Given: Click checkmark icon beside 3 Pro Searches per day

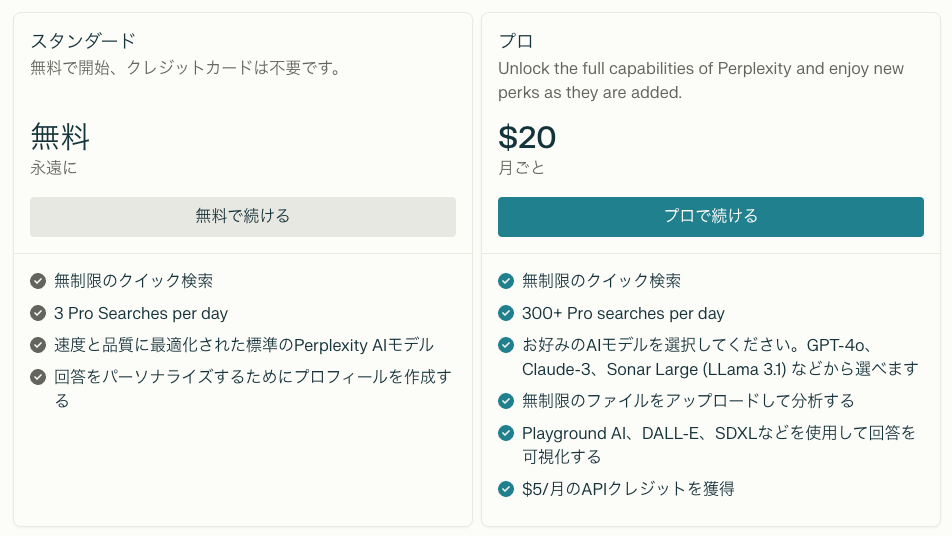Looking at the screenshot, I should point(38,313).
